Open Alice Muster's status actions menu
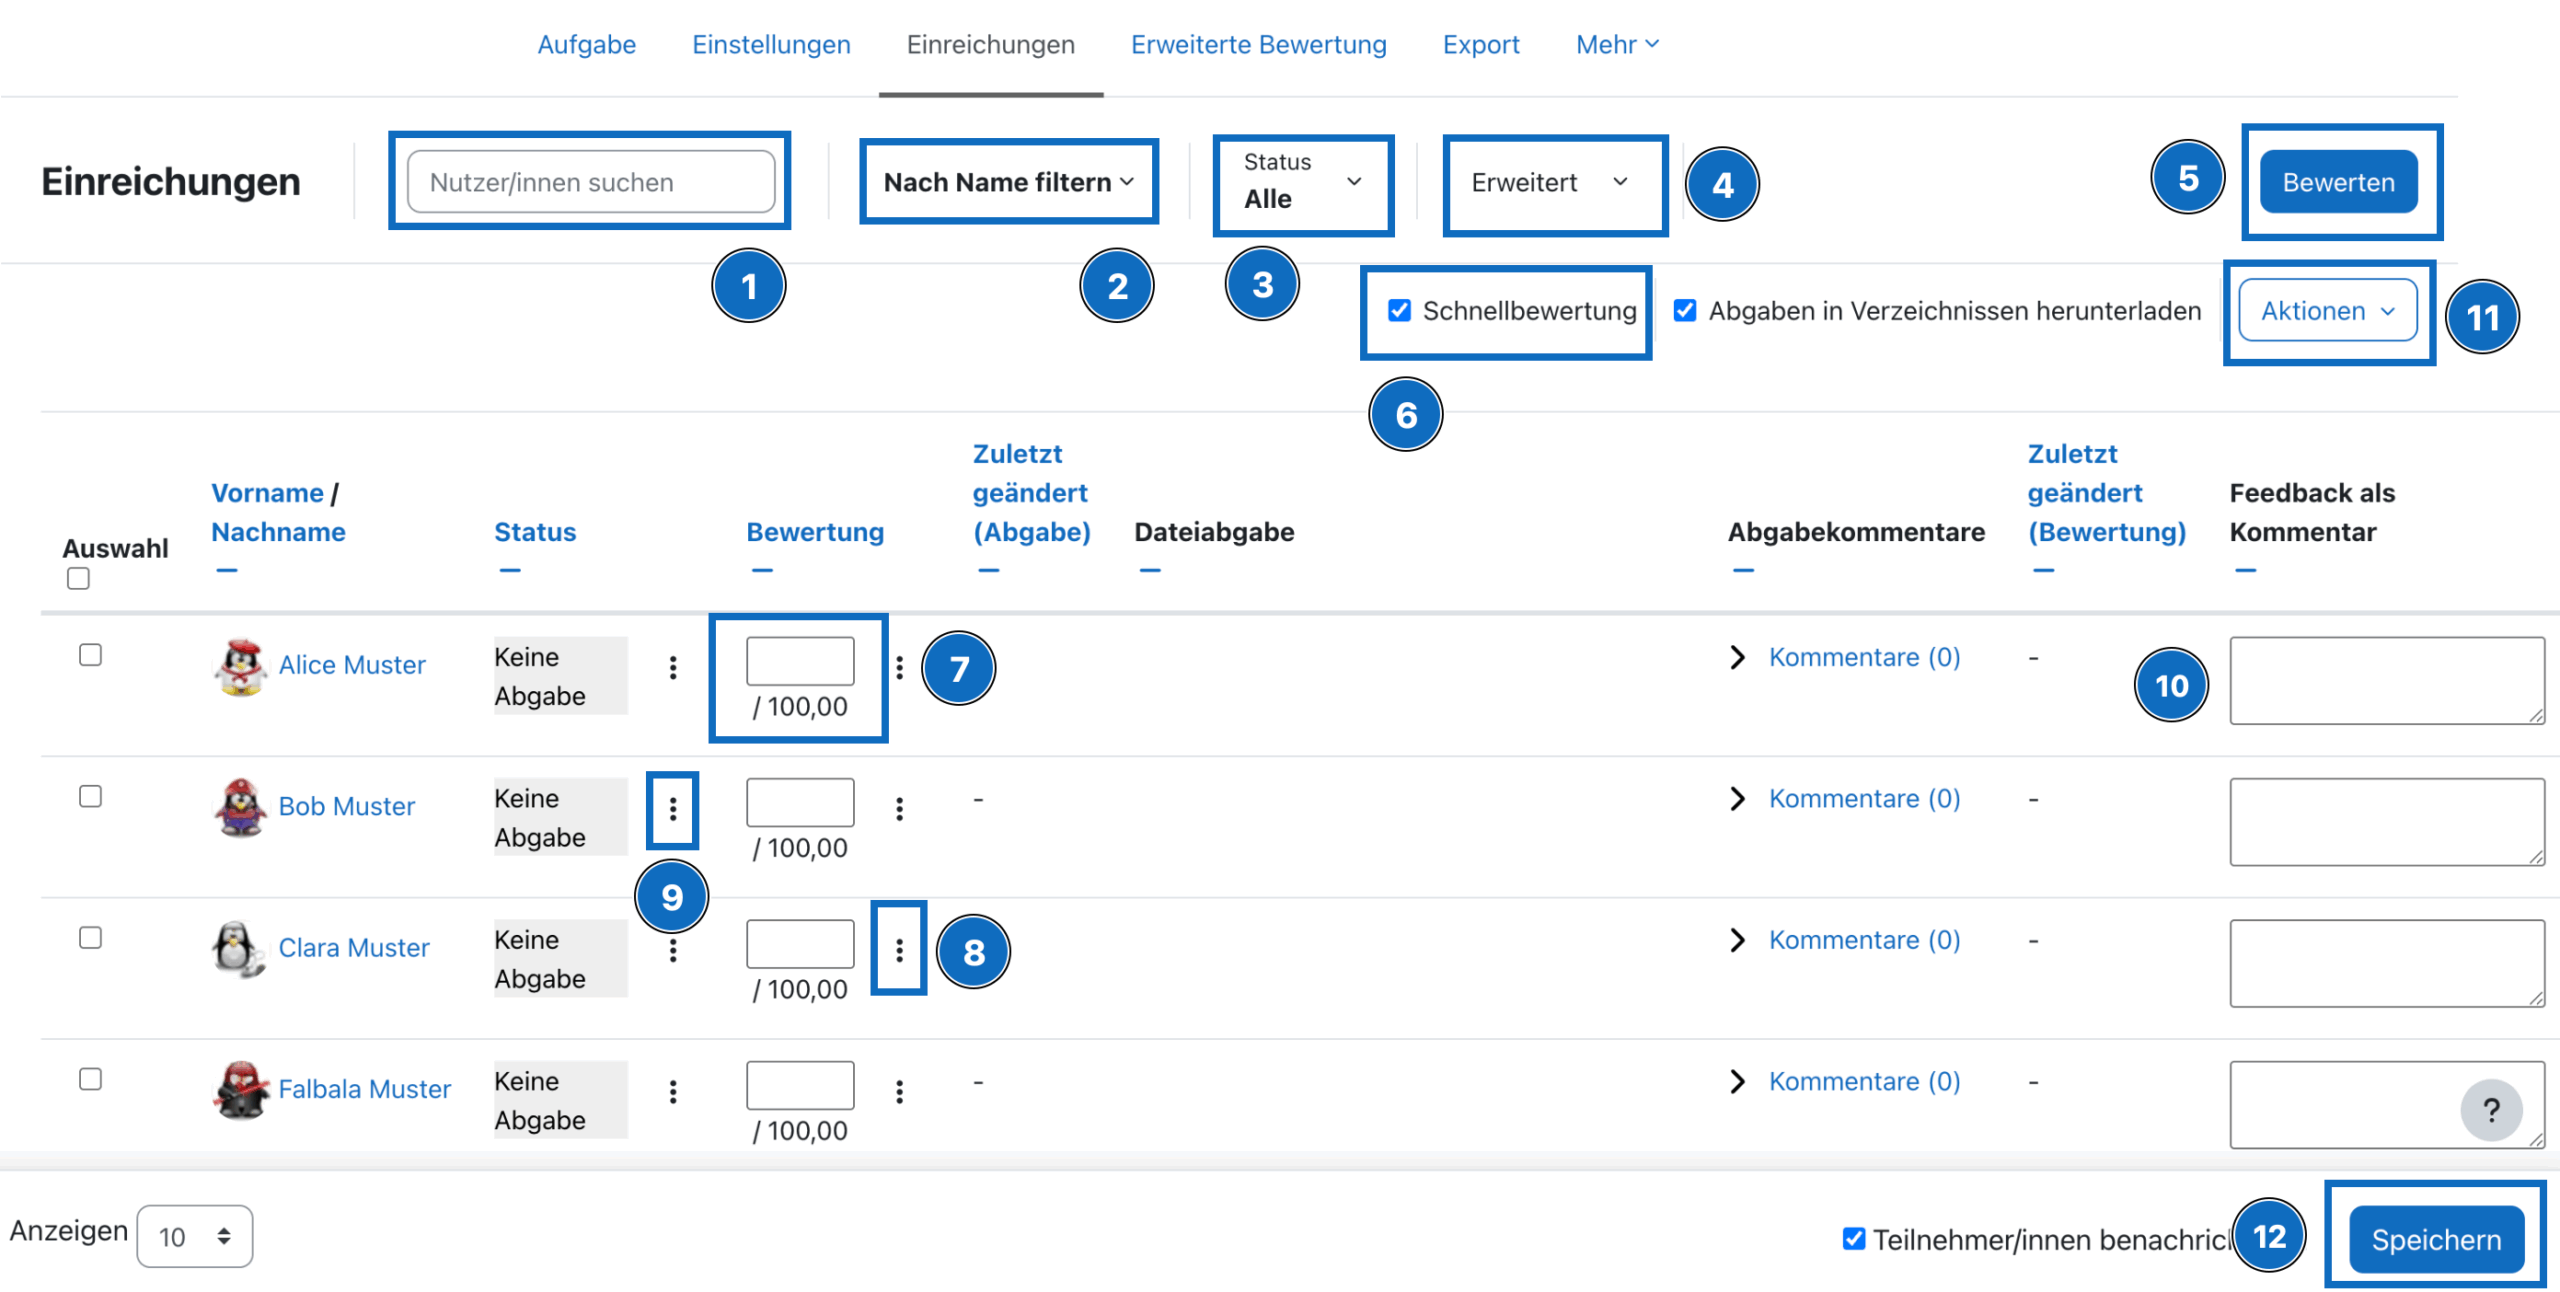The height and width of the screenshot is (1292, 2560). [x=673, y=667]
